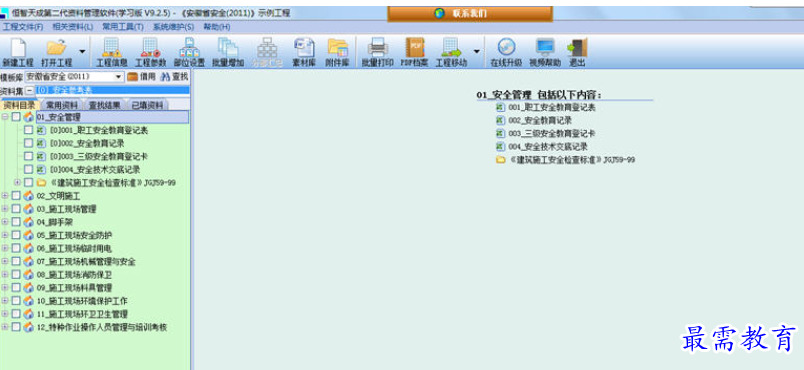
Task: Select 10_施工现场环境保护工作 tree item
Action: click(82, 301)
